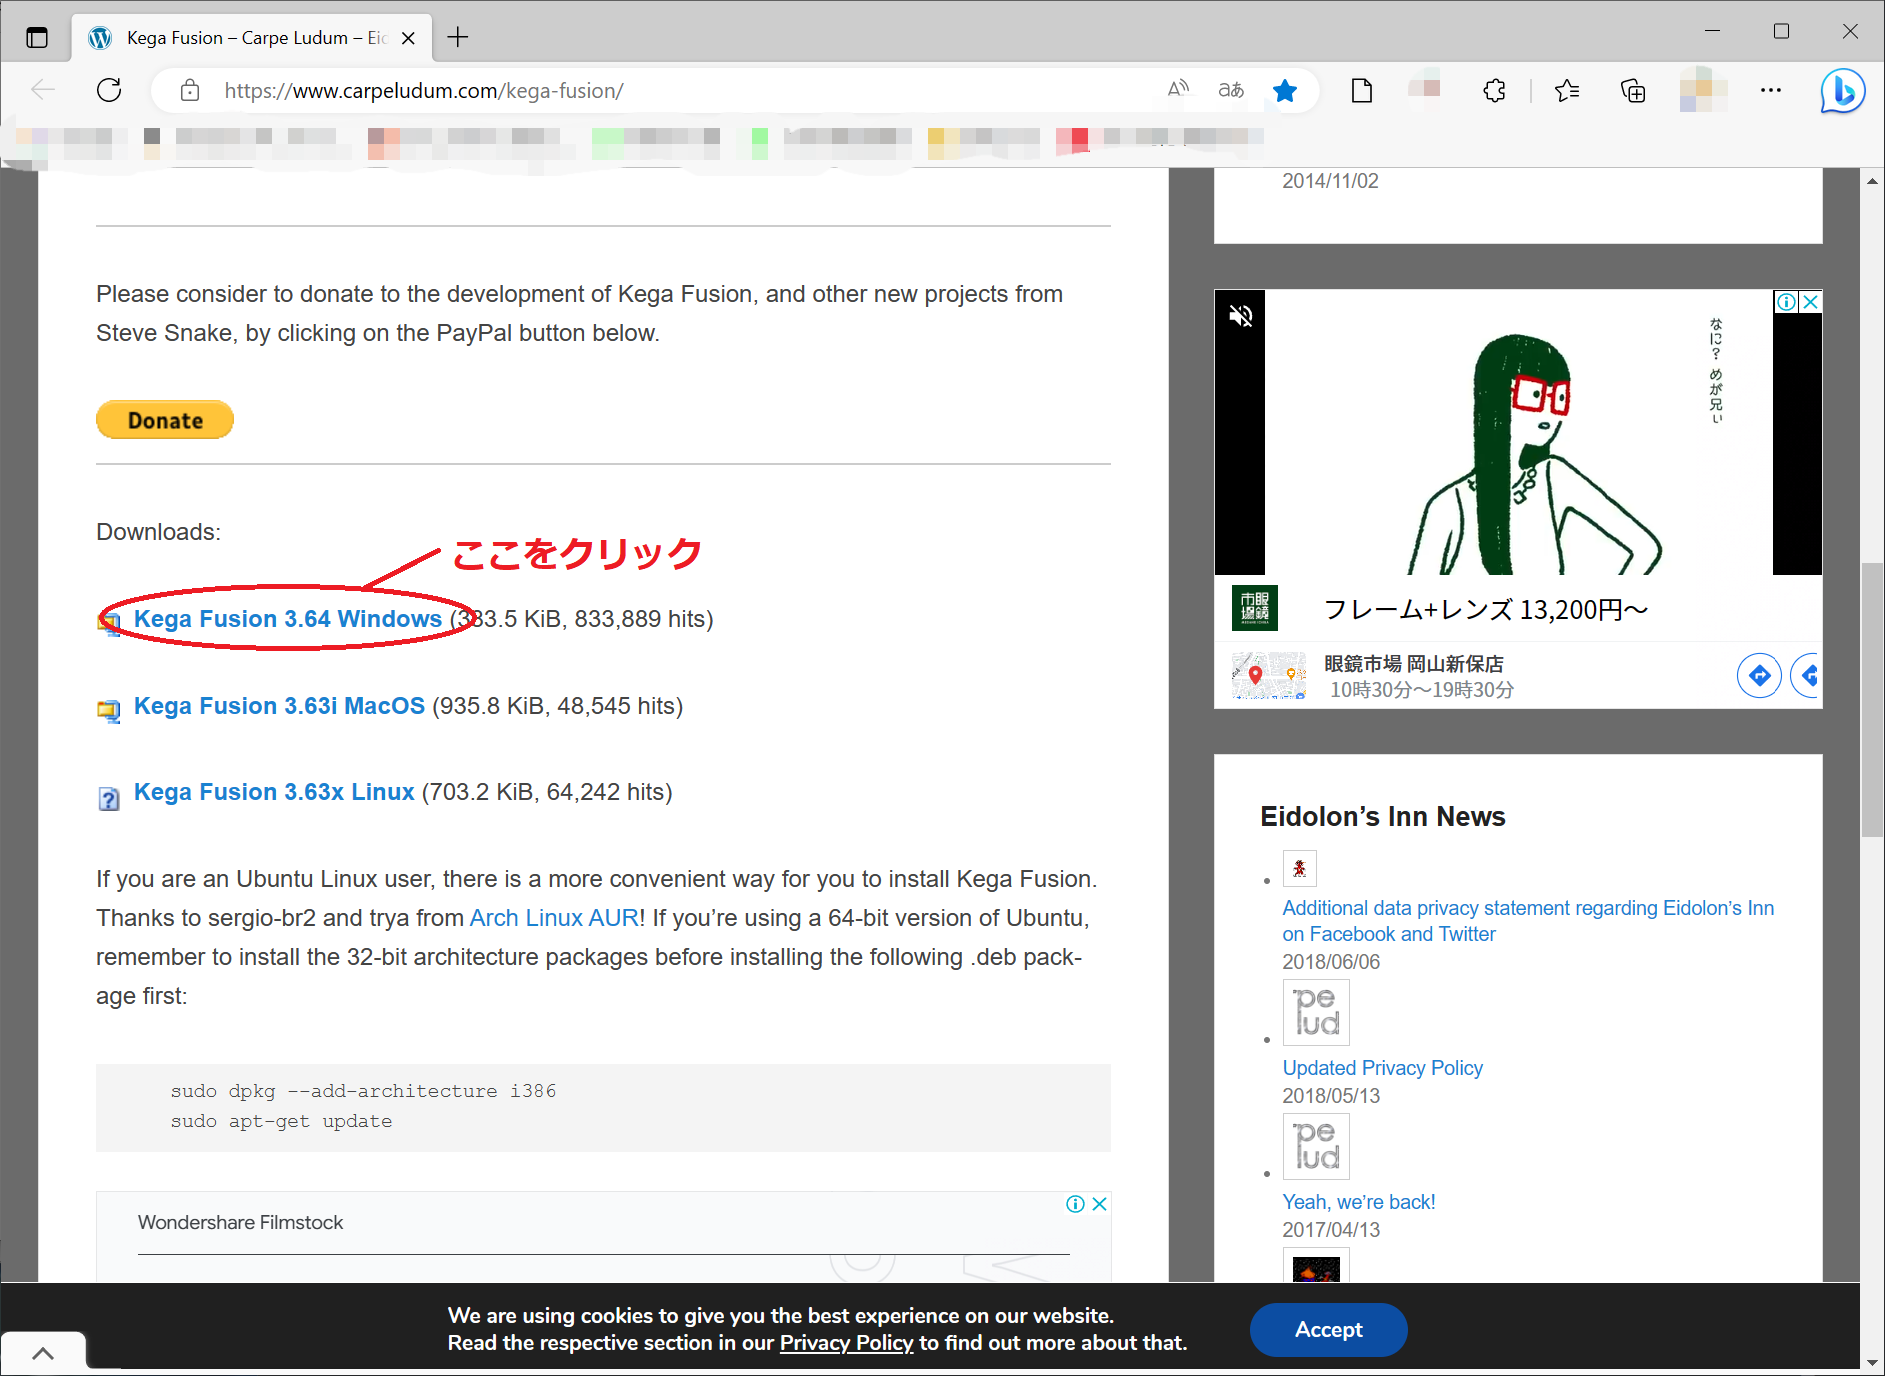The width and height of the screenshot is (1885, 1376).
Task: Click the Linux download question-mark icon
Action: [109, 798]
